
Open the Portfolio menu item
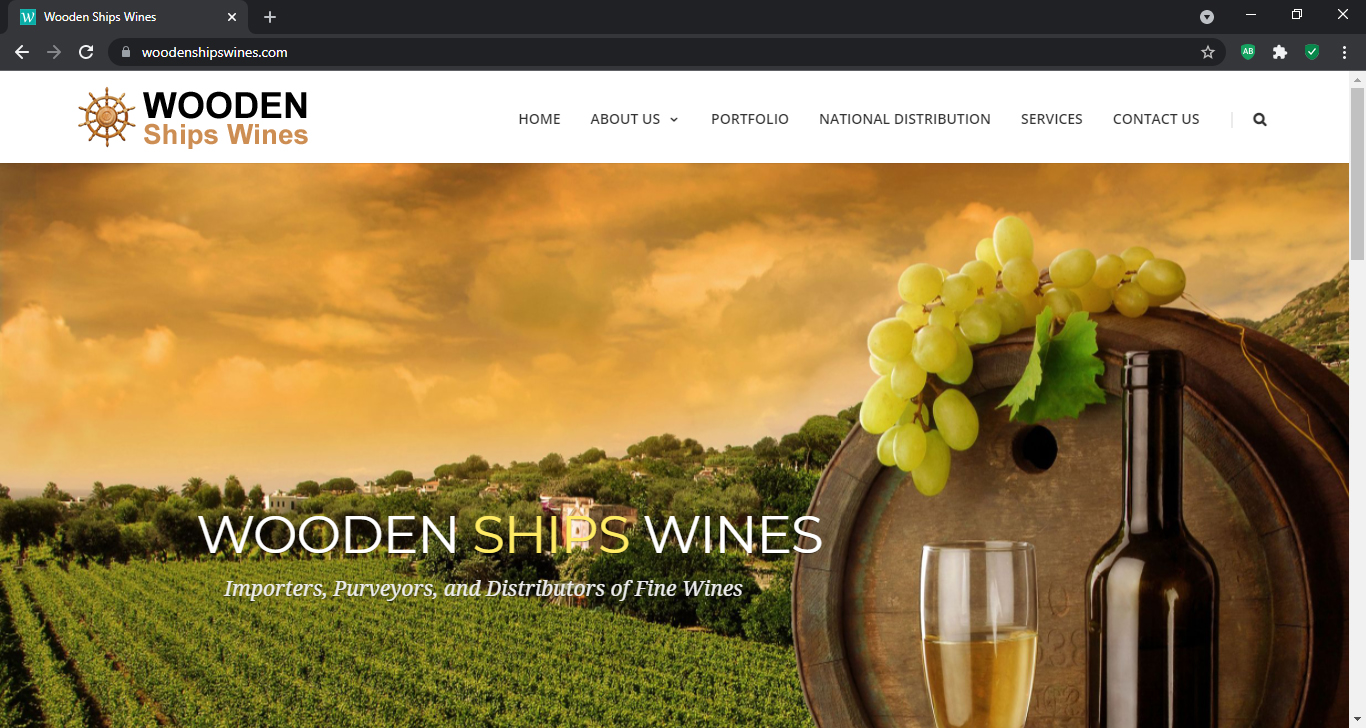[x=750, y=119]
